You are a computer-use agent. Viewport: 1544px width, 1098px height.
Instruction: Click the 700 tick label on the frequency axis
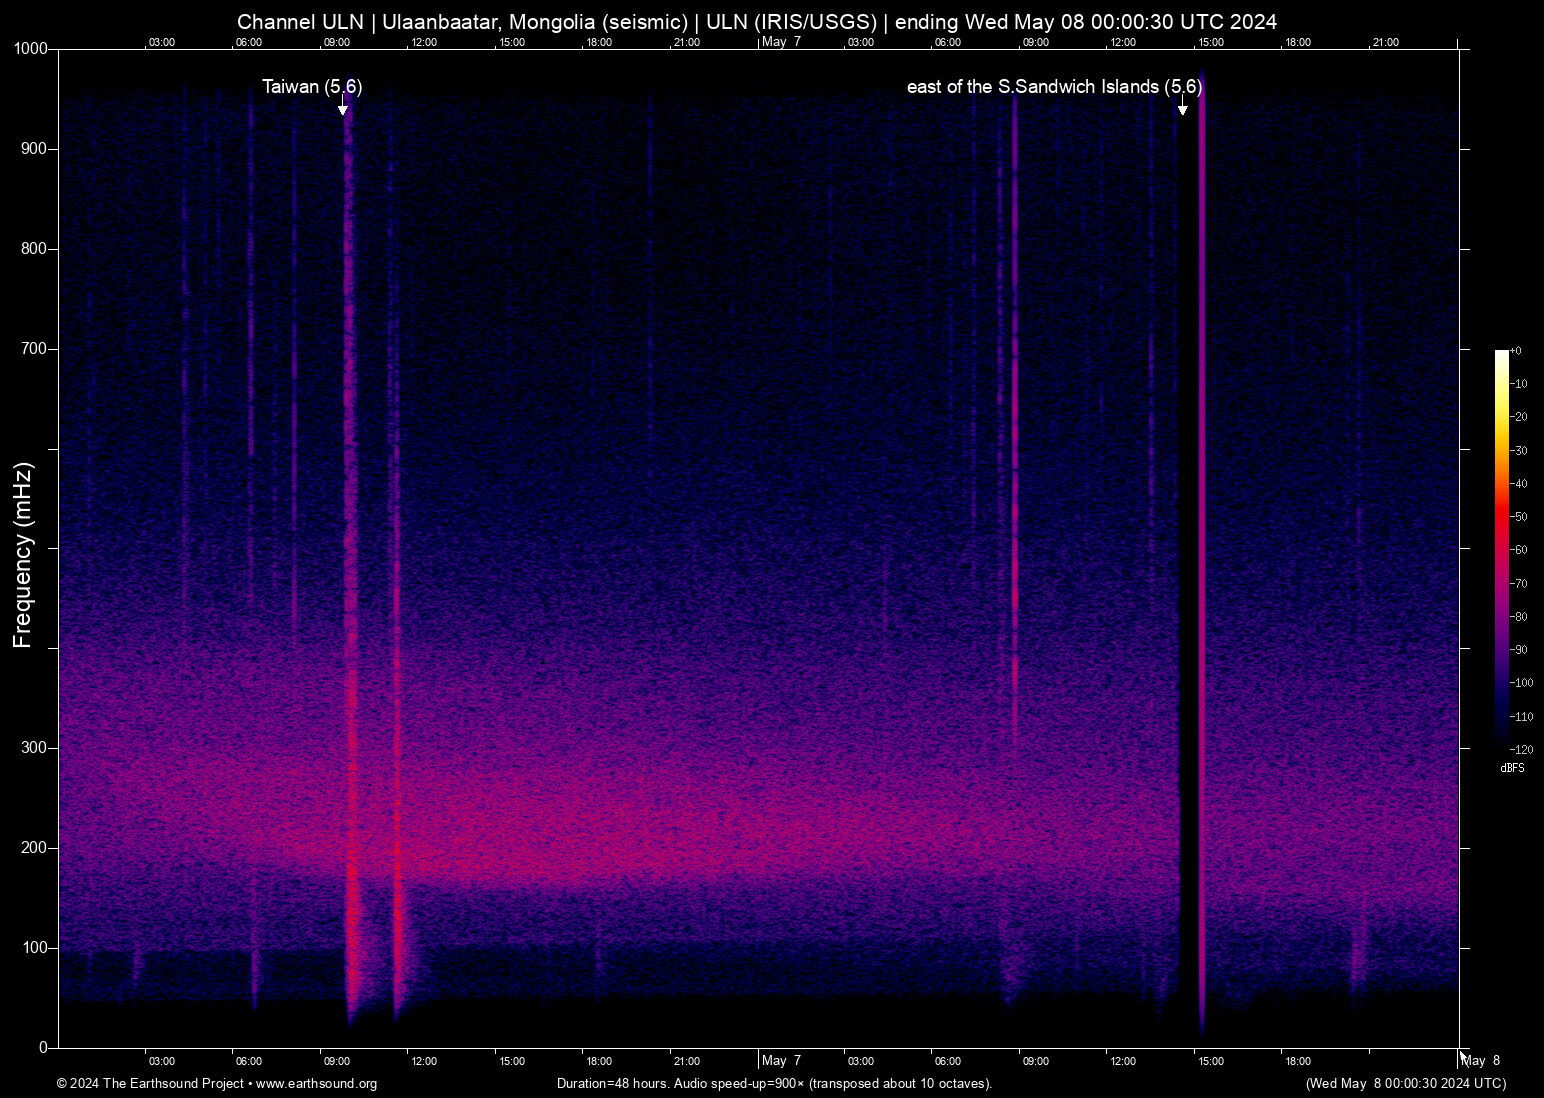(34, 349)
